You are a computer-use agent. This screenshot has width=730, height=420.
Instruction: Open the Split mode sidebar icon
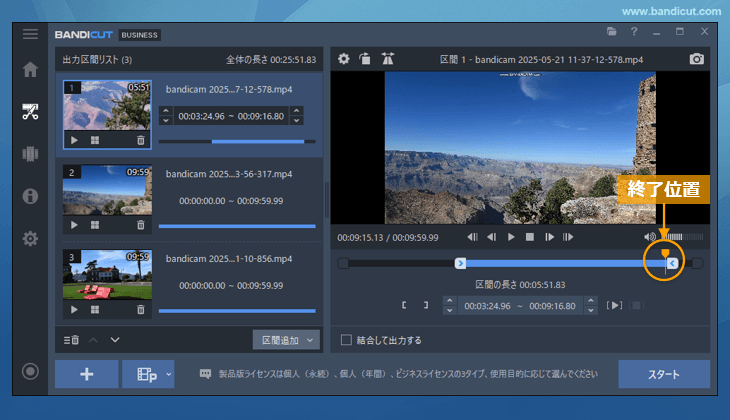(x=31, y=154)
